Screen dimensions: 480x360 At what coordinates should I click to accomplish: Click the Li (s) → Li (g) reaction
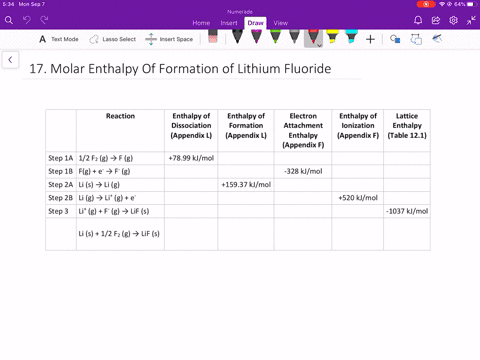click(99, 185)
